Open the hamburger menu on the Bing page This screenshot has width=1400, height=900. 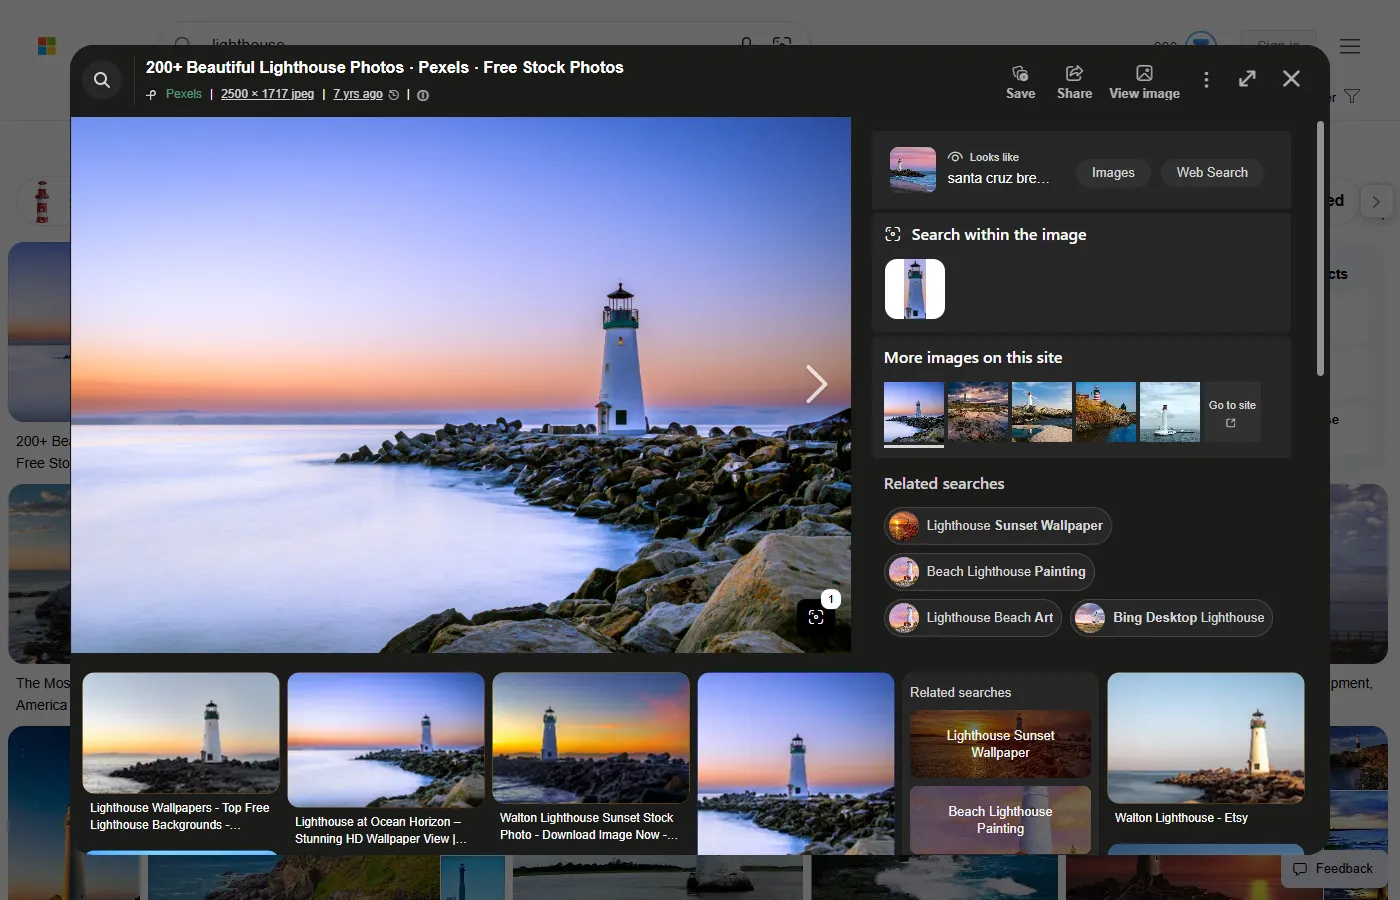click(1350, 46)
